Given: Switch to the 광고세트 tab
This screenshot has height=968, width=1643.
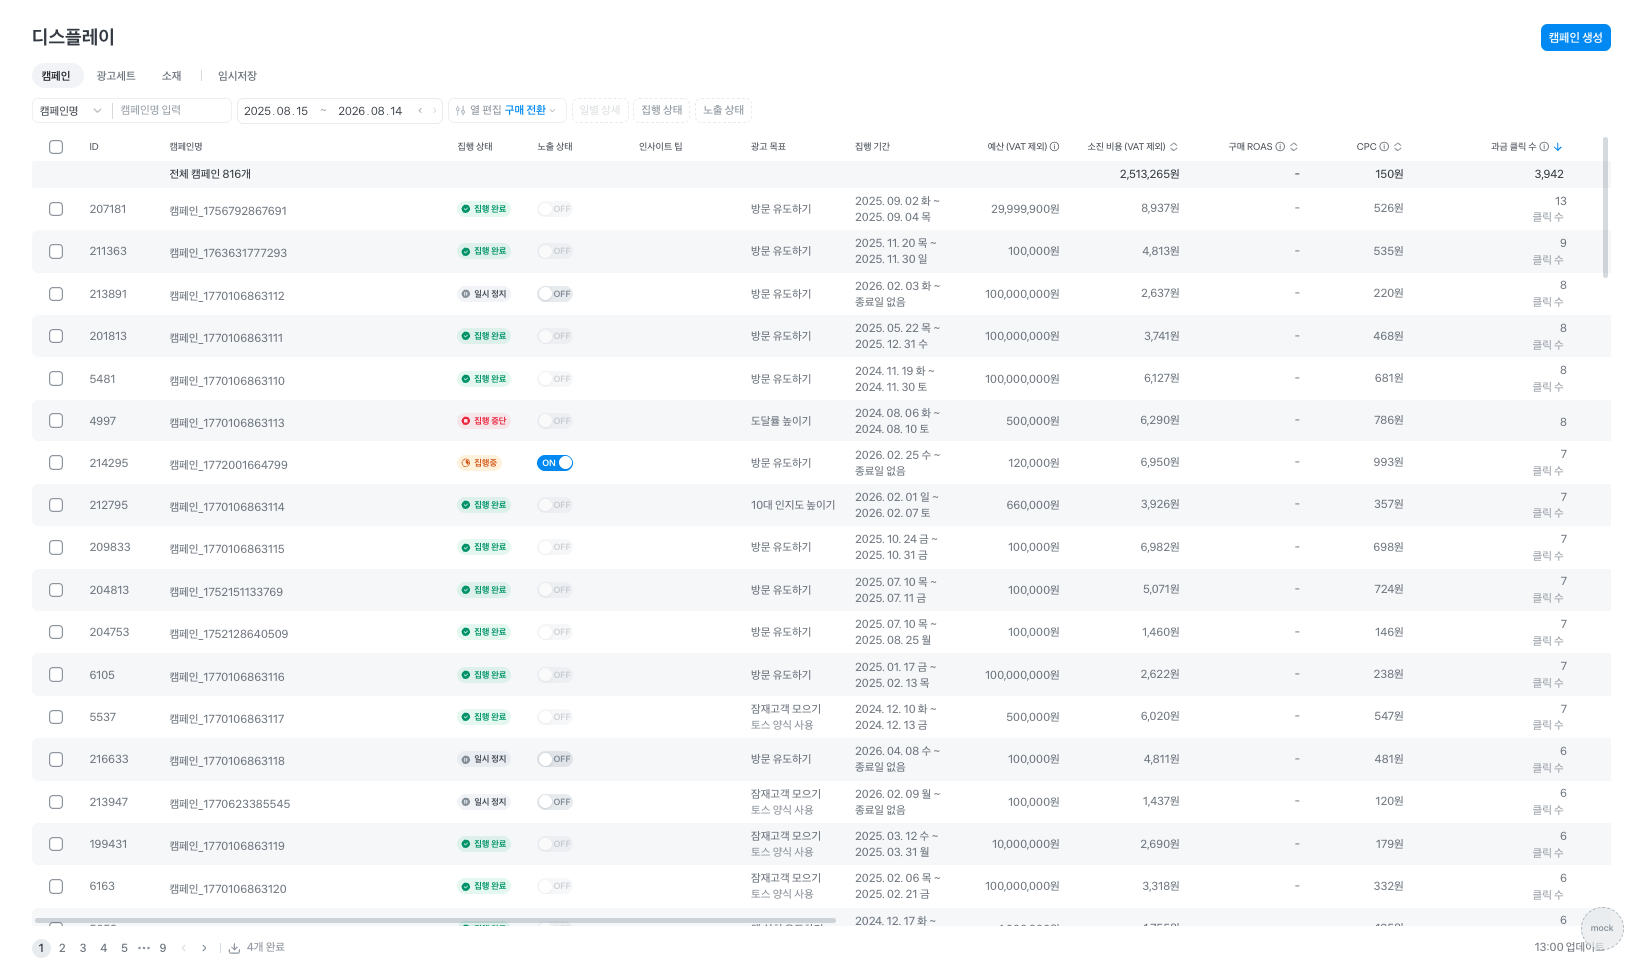Looking at the screenshot, I should (x=116, y=76).
